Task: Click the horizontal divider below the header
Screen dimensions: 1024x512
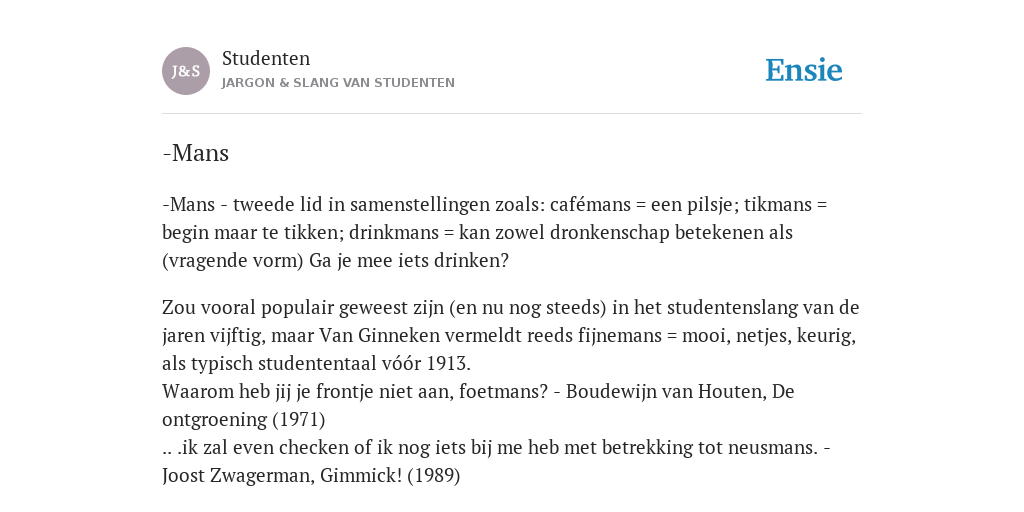Action: tap(512, 114)
